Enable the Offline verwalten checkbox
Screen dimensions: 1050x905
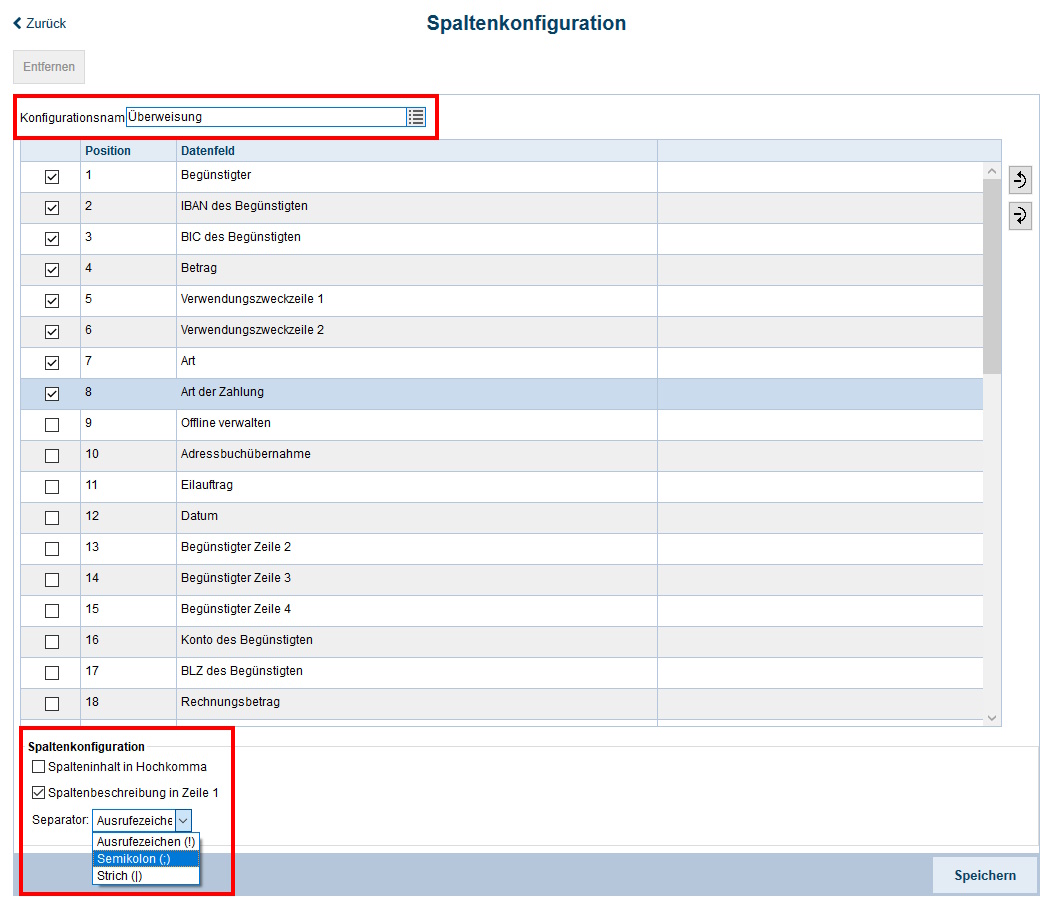52,425
